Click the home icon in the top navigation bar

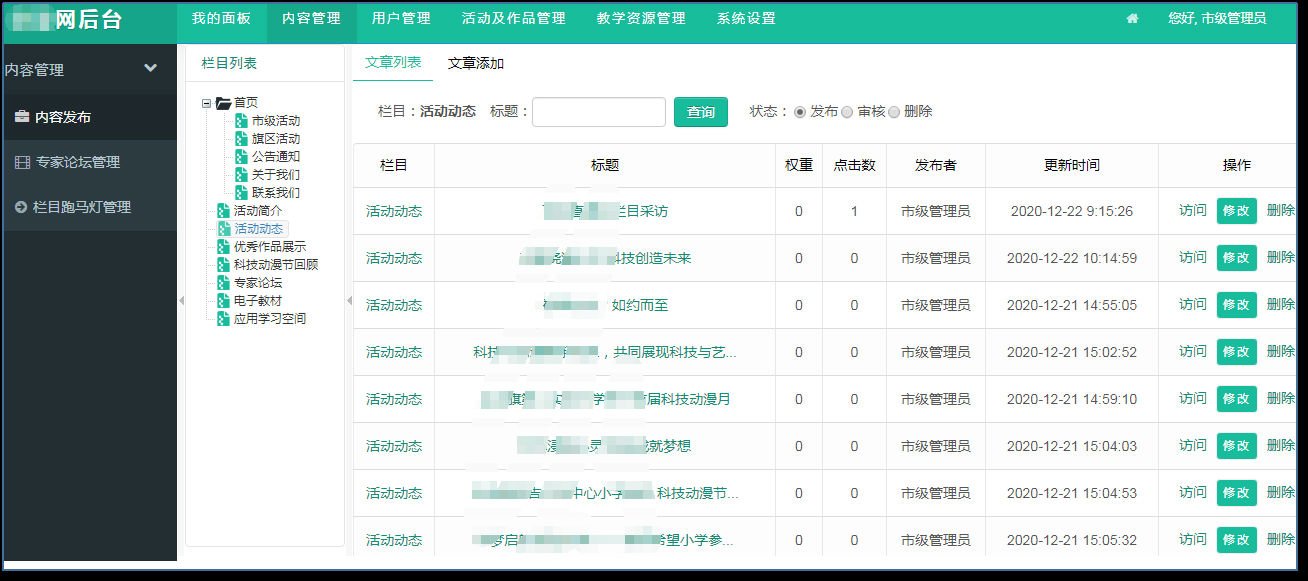click(x=1132, y=17)
